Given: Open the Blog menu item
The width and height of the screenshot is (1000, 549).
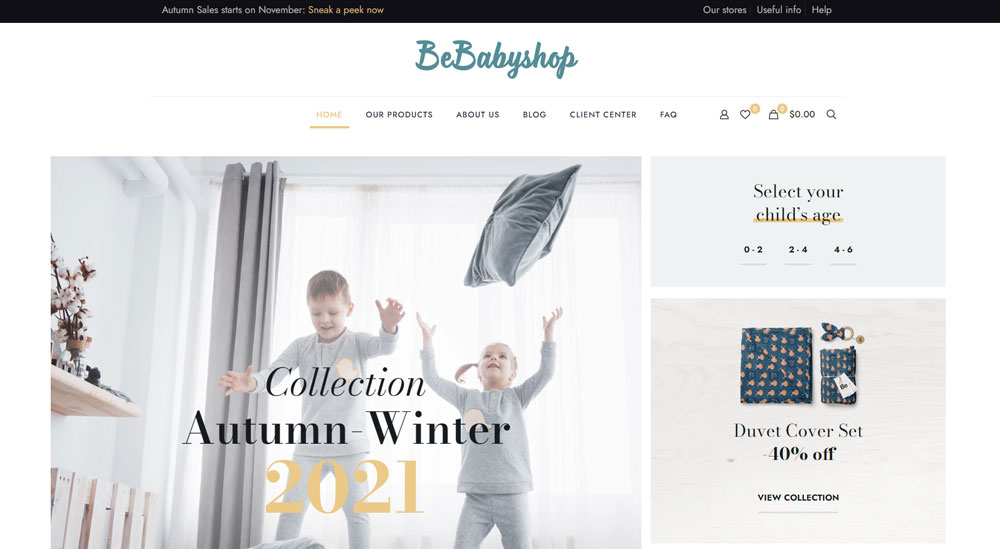Looking at the screenshot, I should [534, 115].
